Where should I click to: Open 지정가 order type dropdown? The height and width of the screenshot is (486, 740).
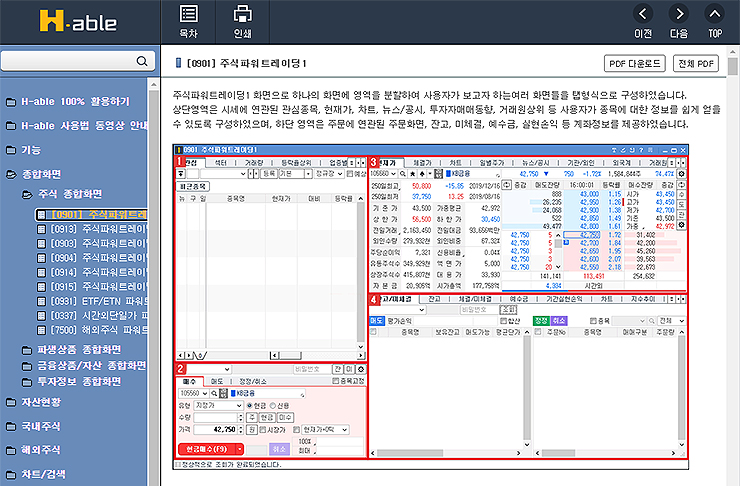(219, 405)
